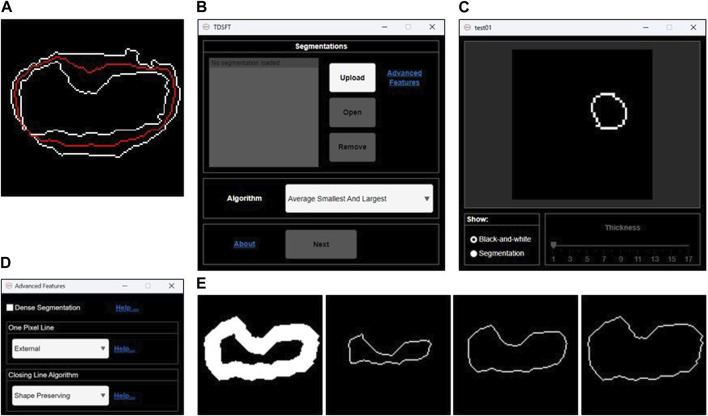The width and height of the screenshot is (708, 416).
Task: Enable the Dense Segmentation checkbox
Action: point(9,308)
